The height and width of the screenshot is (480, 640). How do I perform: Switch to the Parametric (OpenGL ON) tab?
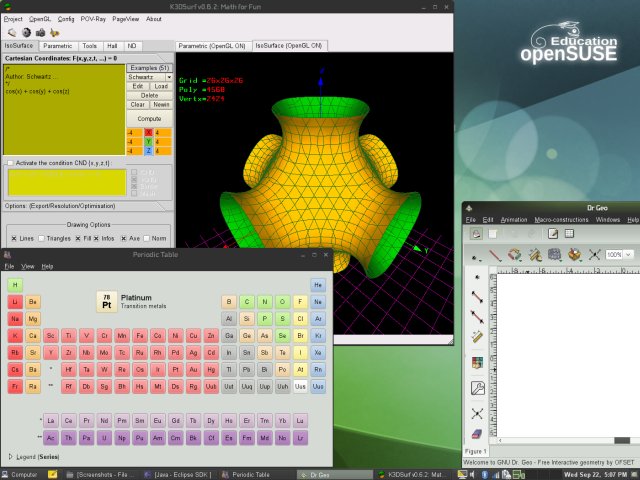pos(212,46)
